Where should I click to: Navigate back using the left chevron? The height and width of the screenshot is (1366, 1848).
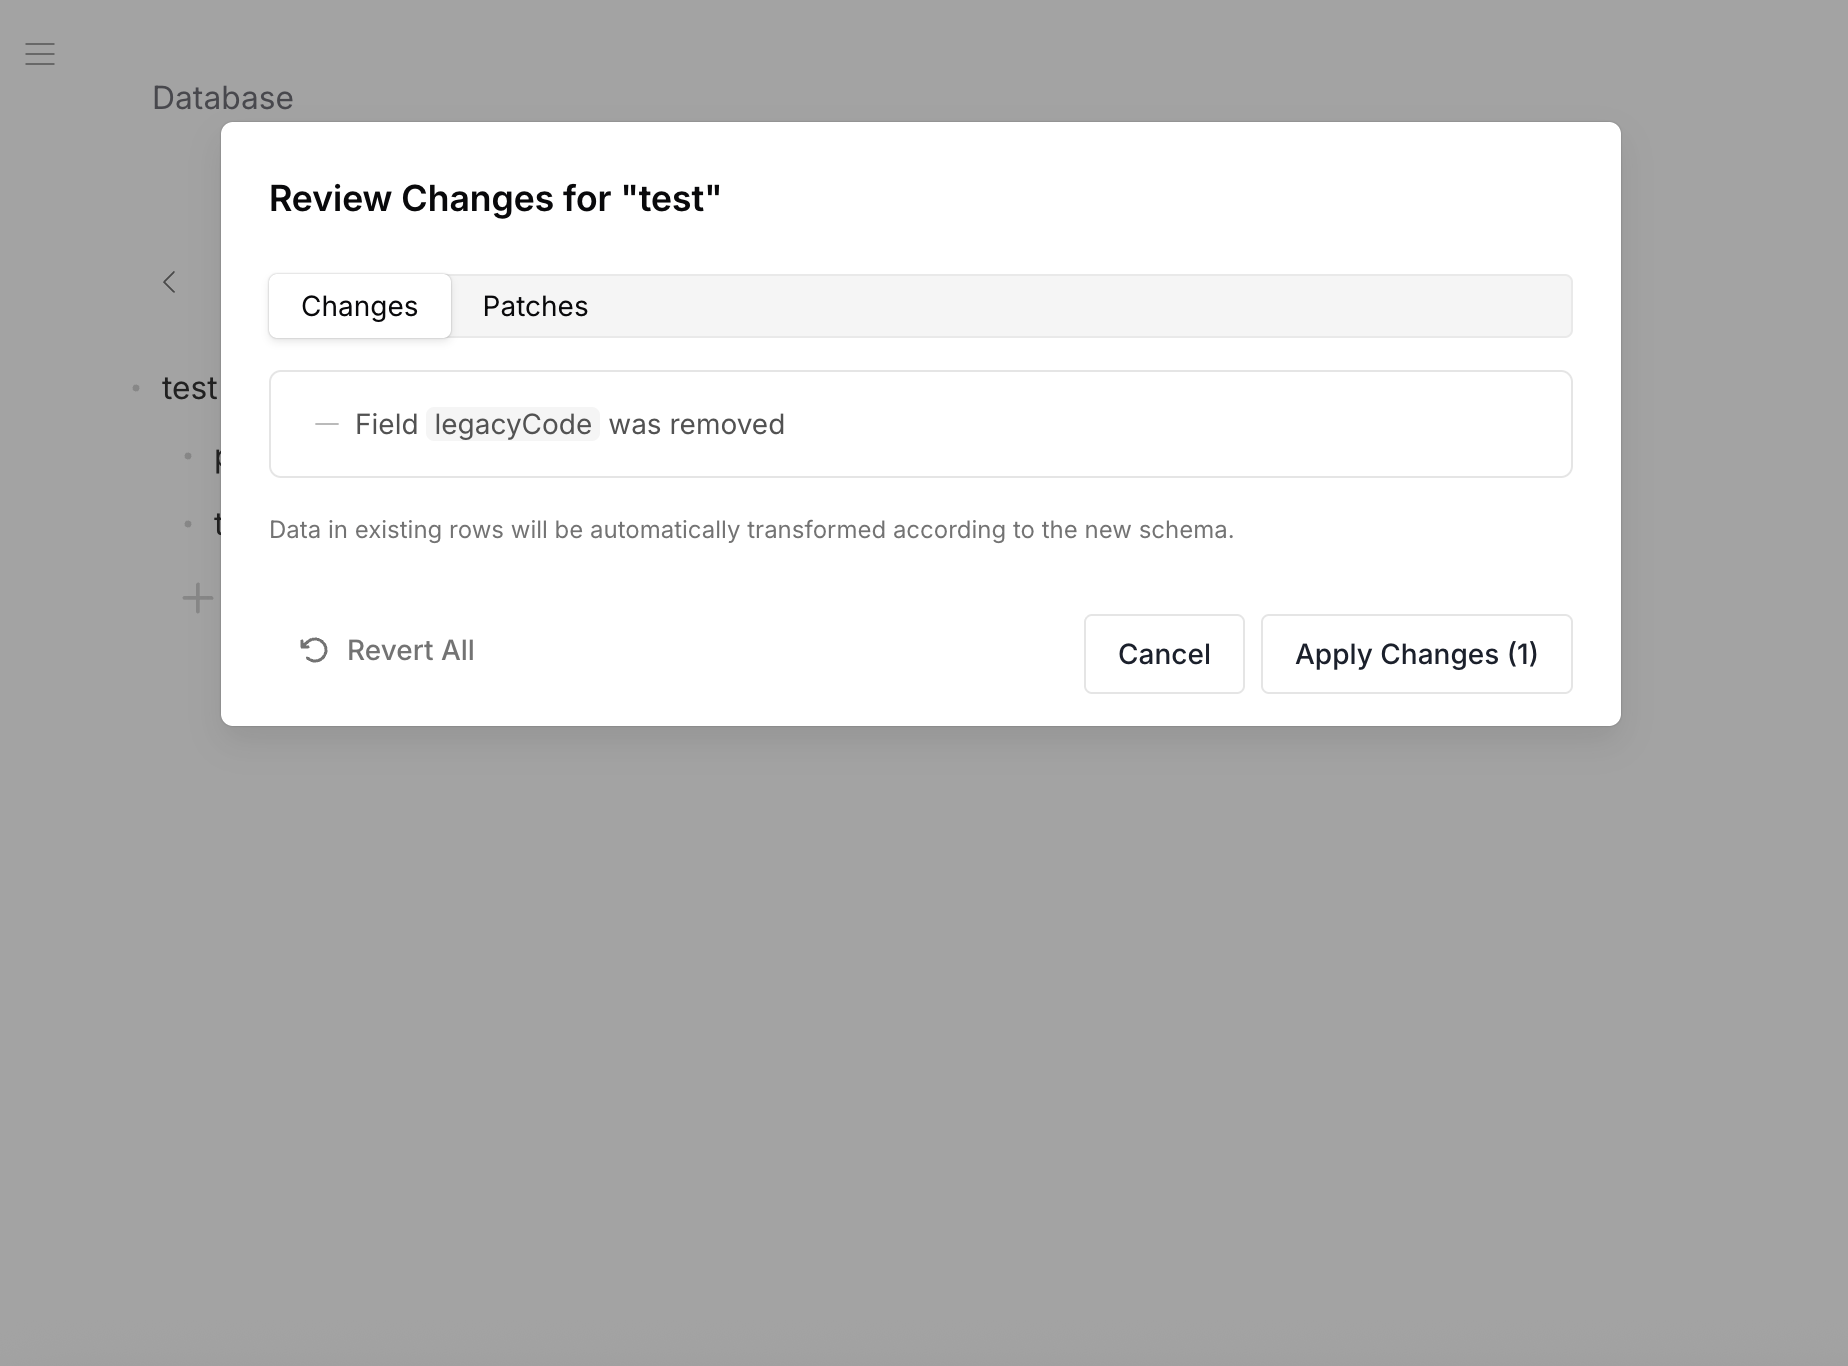[x=169, y=282]
